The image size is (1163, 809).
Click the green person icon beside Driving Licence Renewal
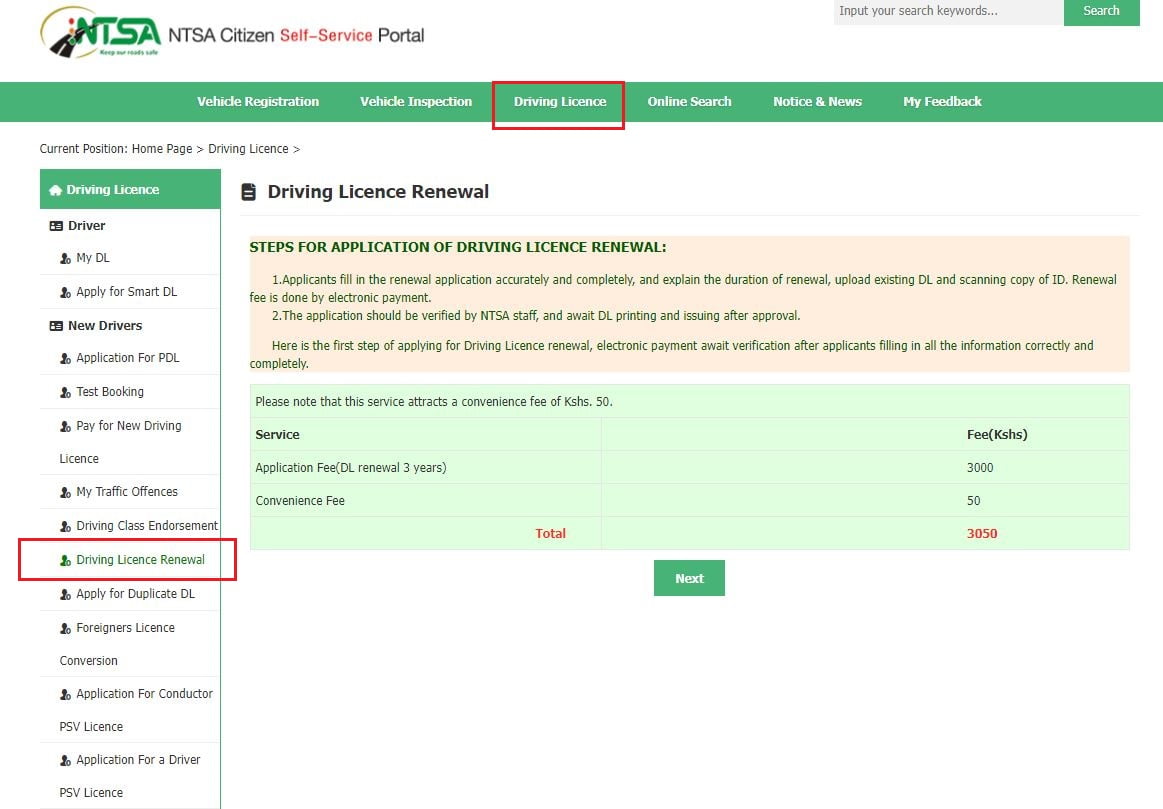tap(65, 561)
